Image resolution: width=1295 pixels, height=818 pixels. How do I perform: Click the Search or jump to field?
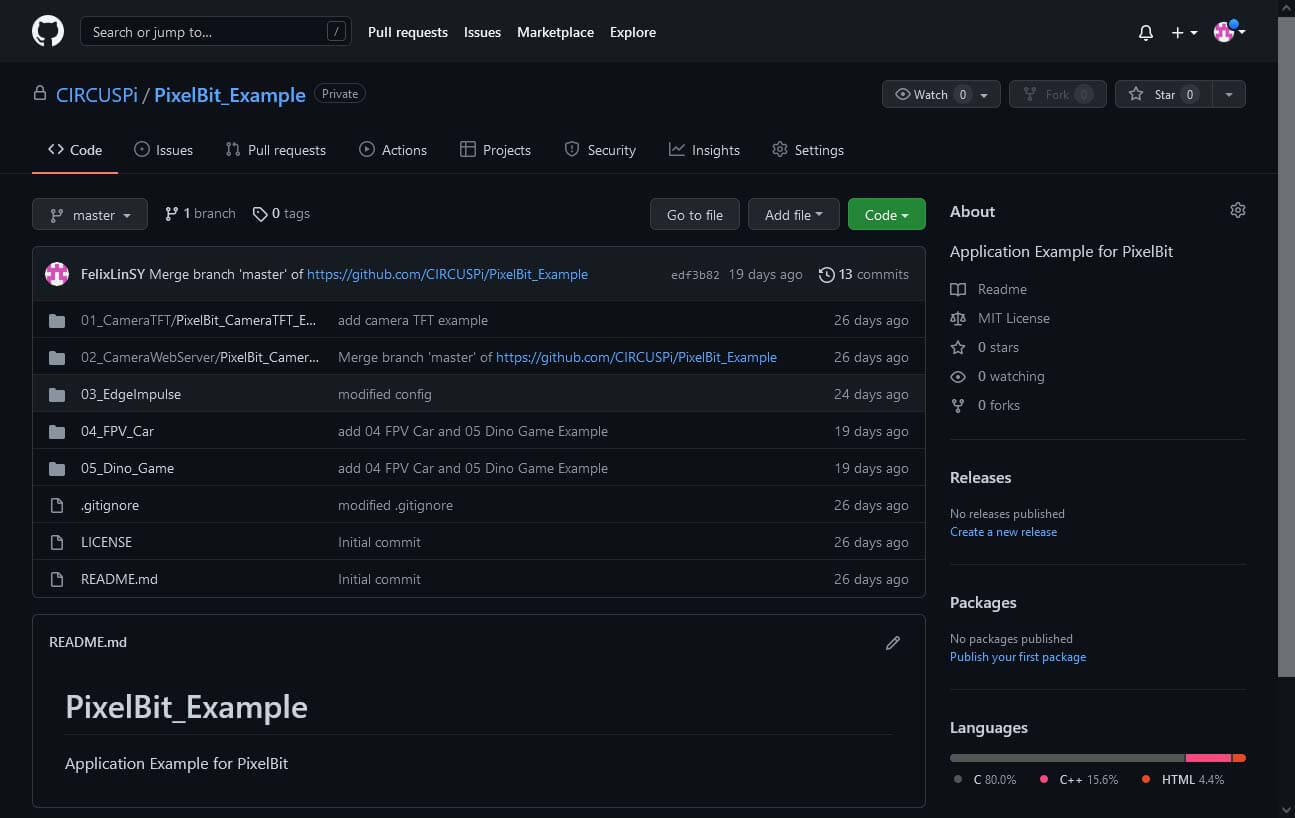pos(216,32)
